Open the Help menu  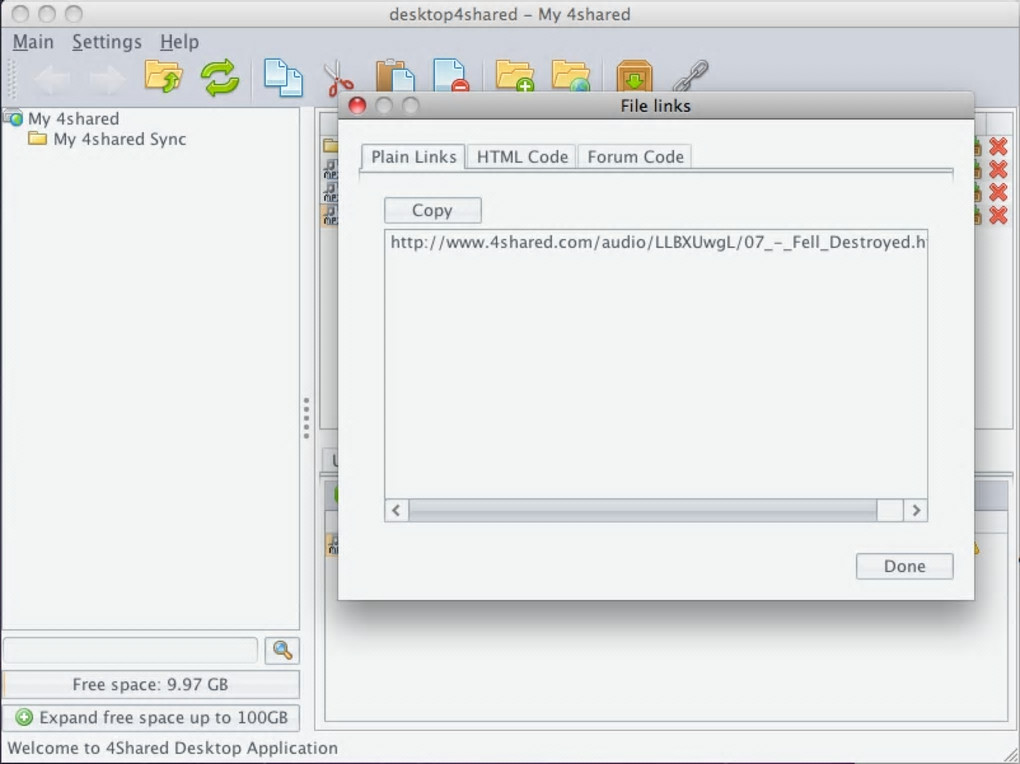pyautogui.click(x=180, y=42)
